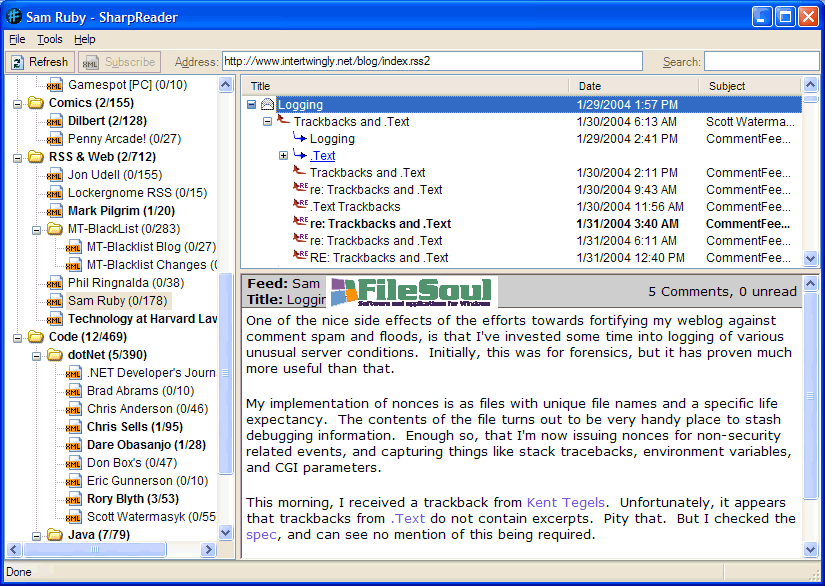Click the XML icon next to Brad Abrams
The width and height of the screenshot is (825, 586).
click(73, 391)
